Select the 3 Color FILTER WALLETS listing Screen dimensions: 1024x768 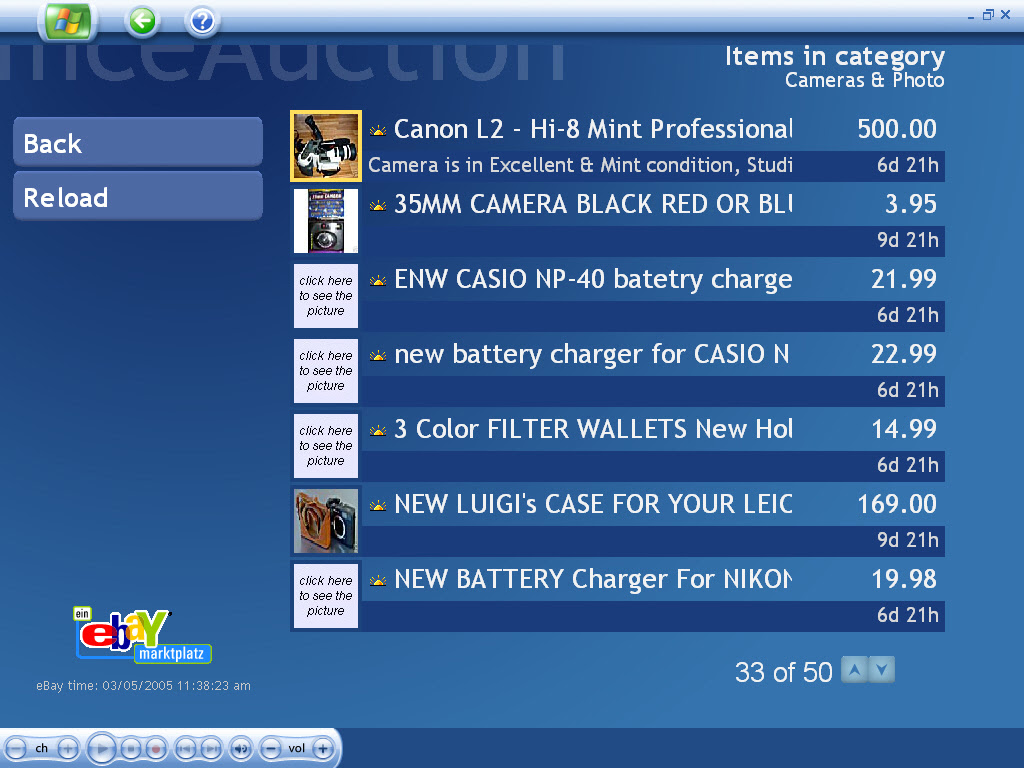[593, 429]
